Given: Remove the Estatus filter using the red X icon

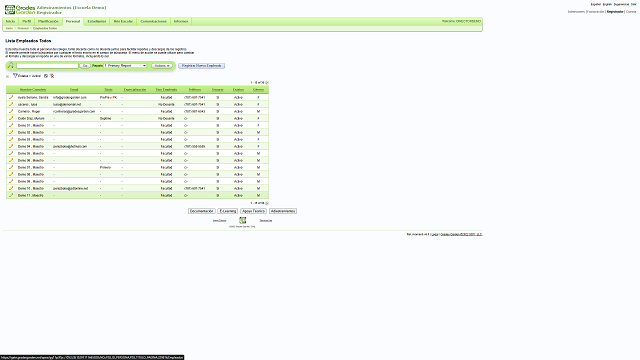Looking at the screenshot, I should point(52,76).
